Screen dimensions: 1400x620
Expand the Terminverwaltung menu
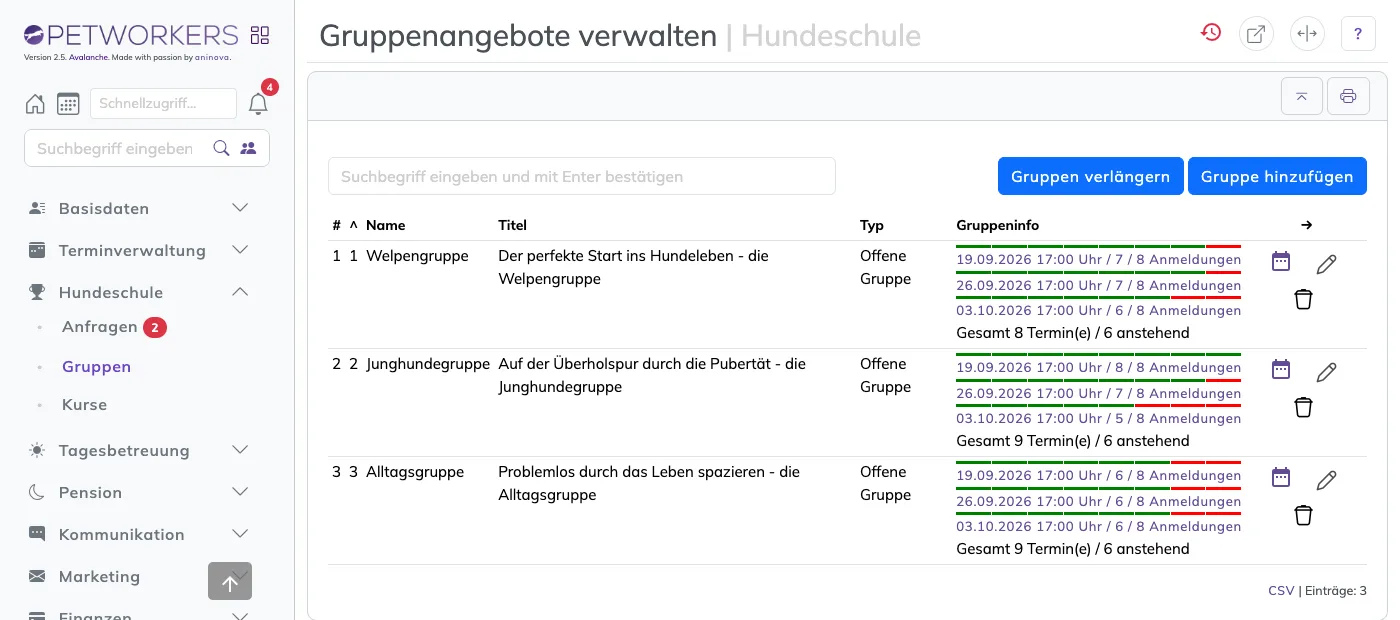(140, 250)
